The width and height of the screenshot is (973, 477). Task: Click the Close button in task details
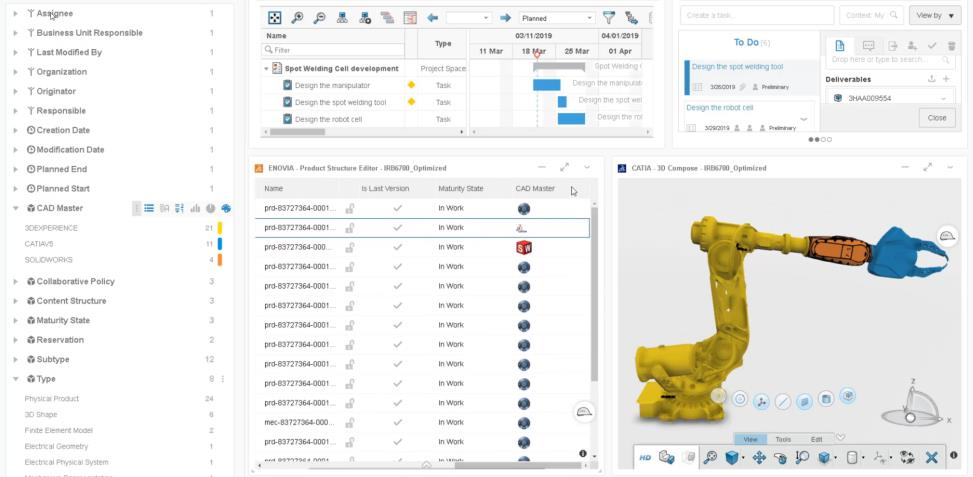point(936,117)
